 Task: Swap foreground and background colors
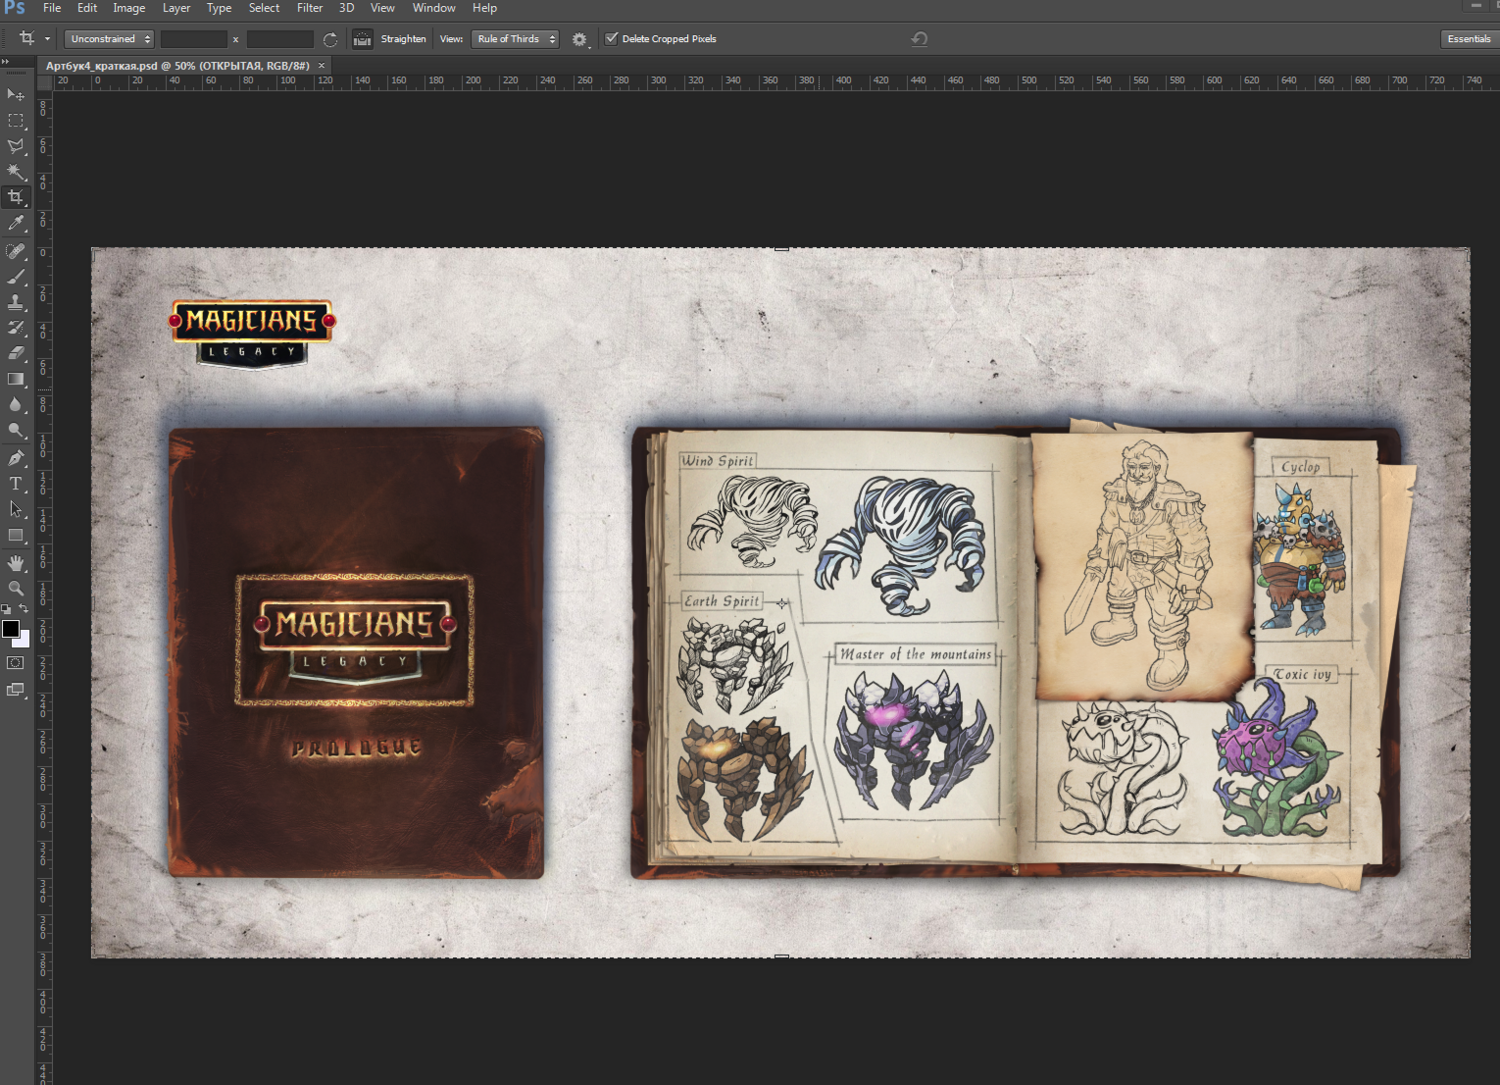24,608
